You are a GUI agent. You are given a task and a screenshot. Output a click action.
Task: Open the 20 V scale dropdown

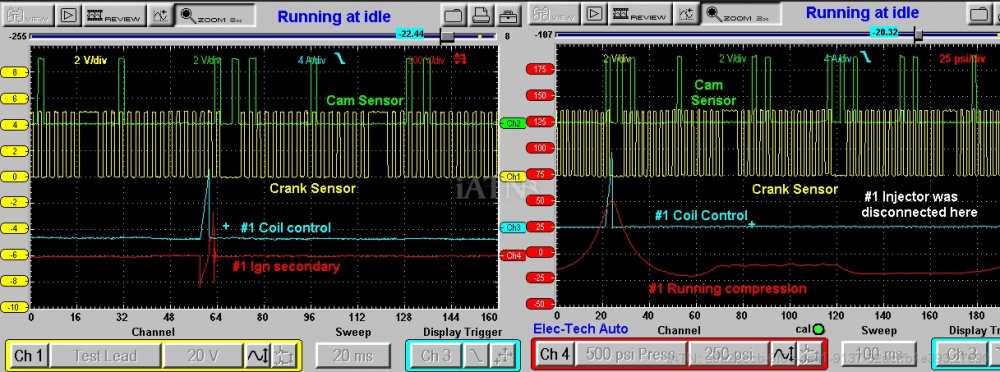coord(203,355)
